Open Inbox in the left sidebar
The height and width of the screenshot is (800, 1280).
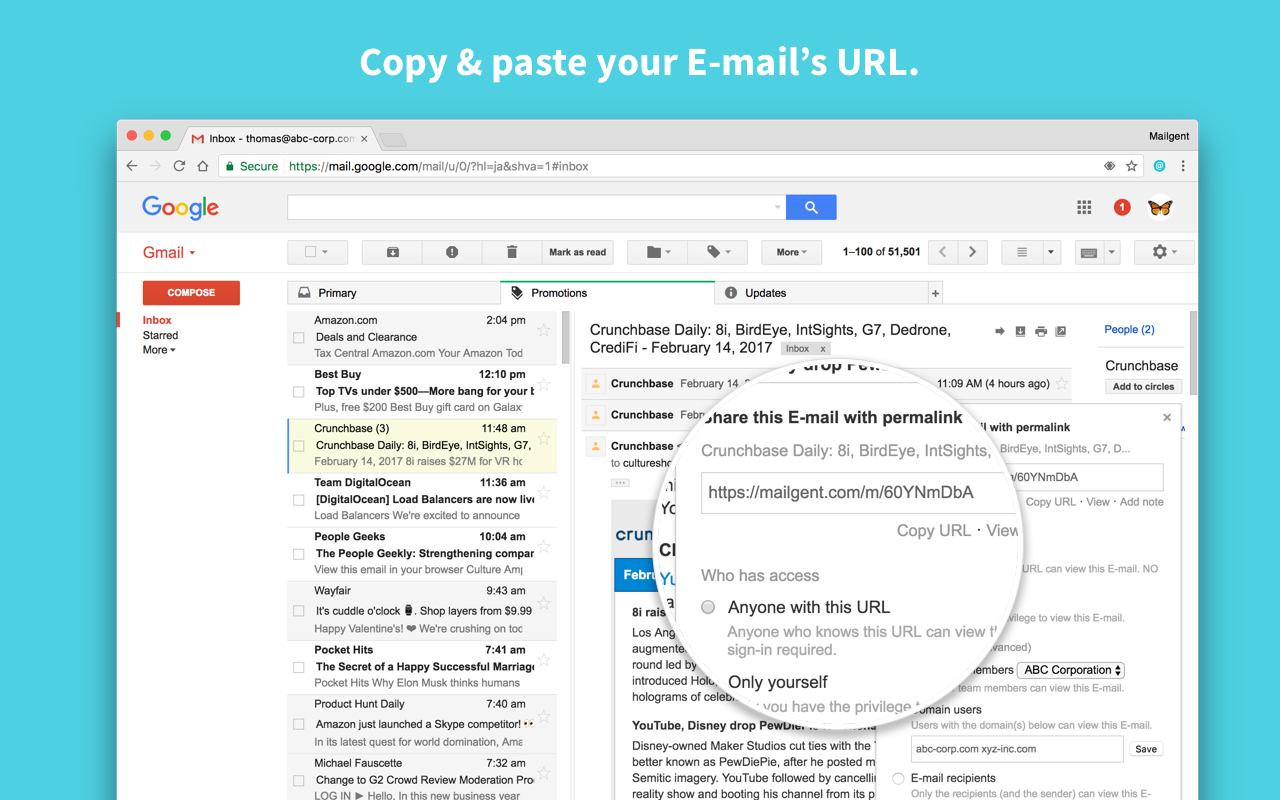tap(157, 320)
